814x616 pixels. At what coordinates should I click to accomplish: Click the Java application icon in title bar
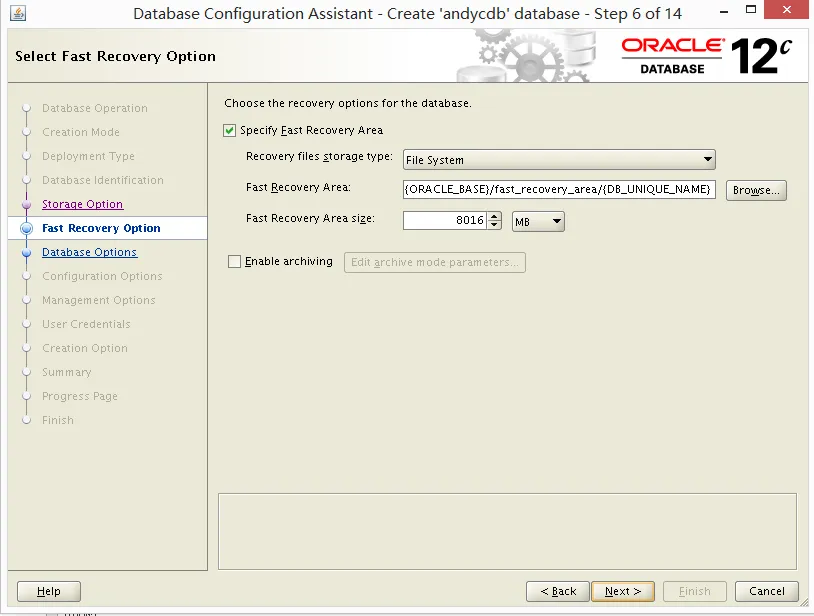tap(18, 13)
